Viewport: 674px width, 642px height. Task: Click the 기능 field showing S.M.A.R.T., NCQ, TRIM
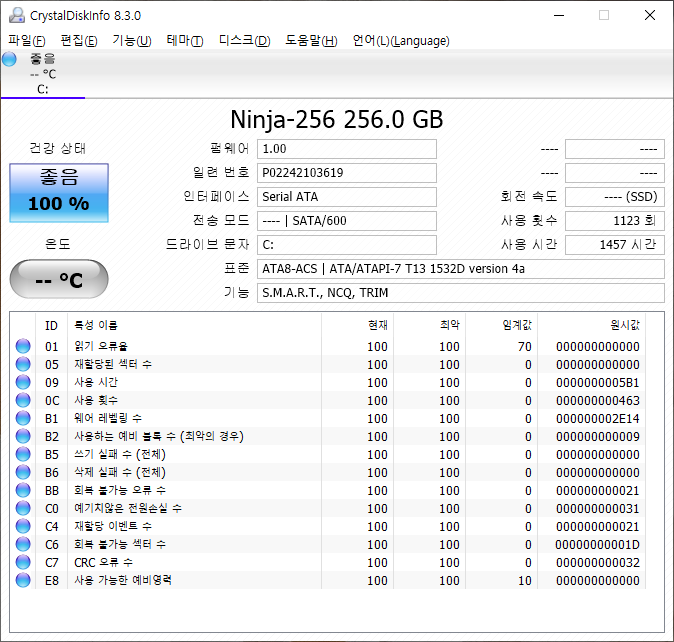click(x=460, y=293)
